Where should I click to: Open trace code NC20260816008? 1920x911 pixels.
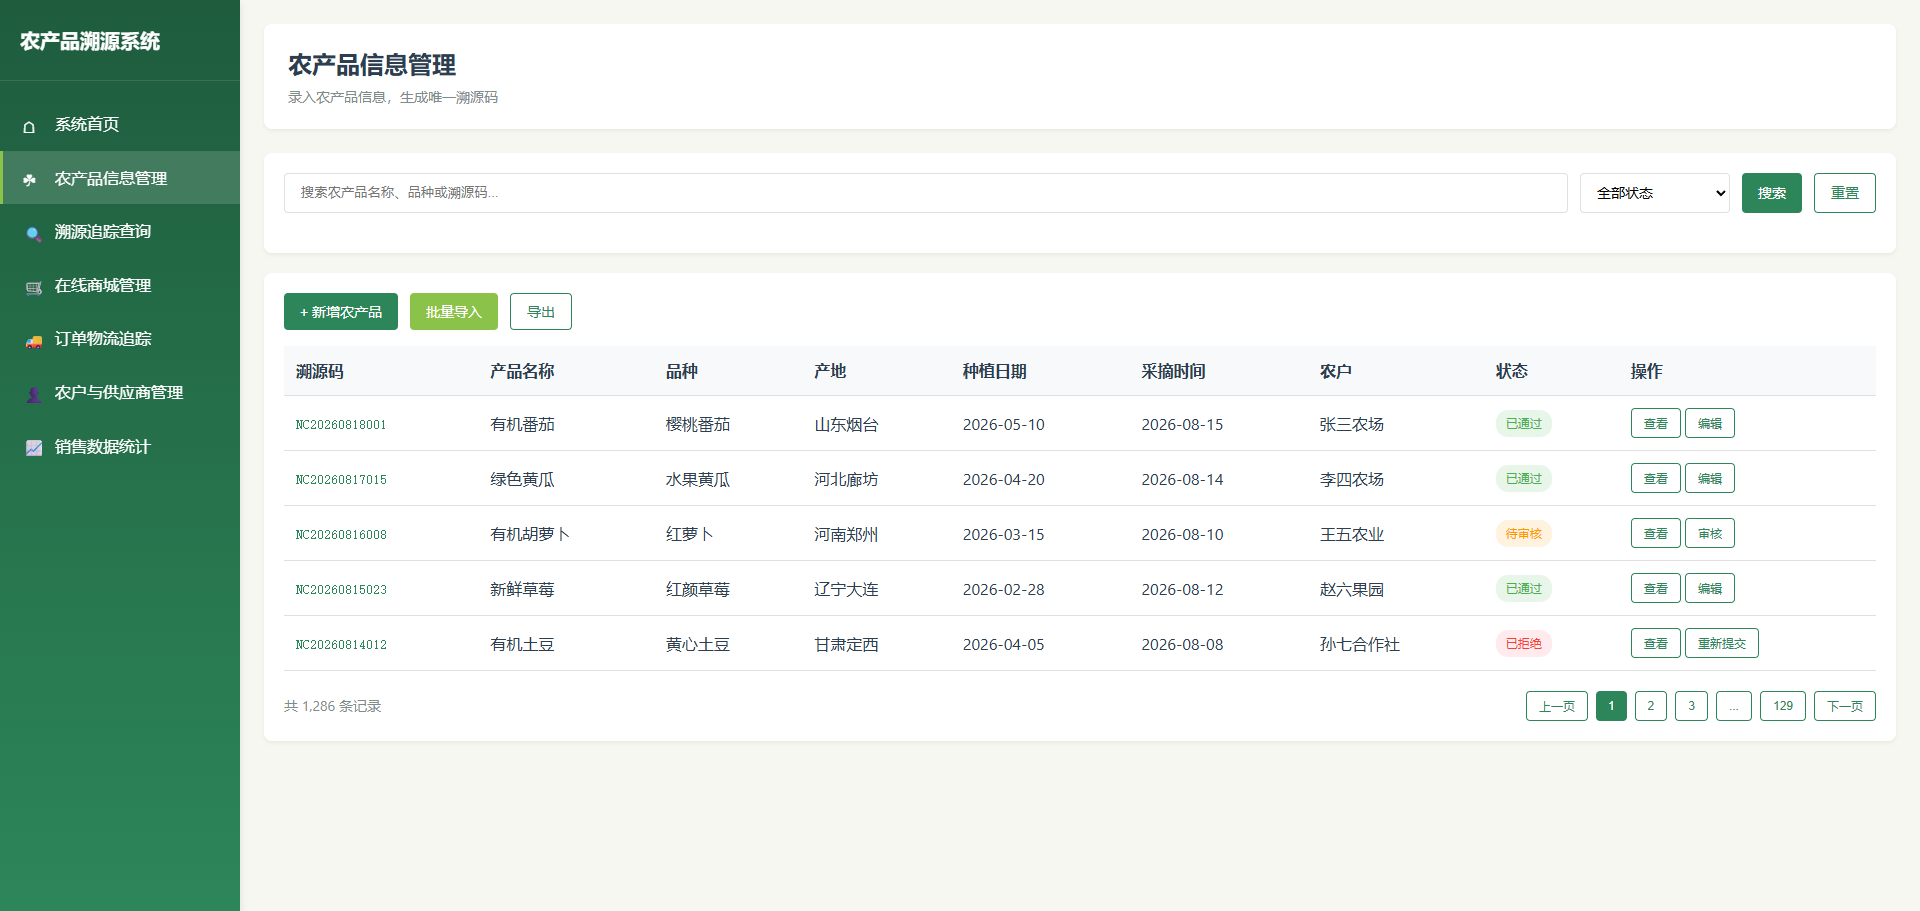click(x=341, y=535)
